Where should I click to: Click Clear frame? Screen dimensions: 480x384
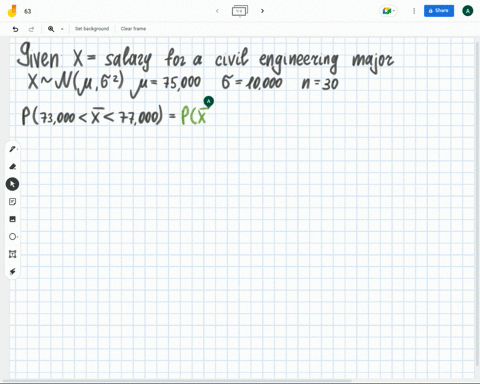click(133, 29)
